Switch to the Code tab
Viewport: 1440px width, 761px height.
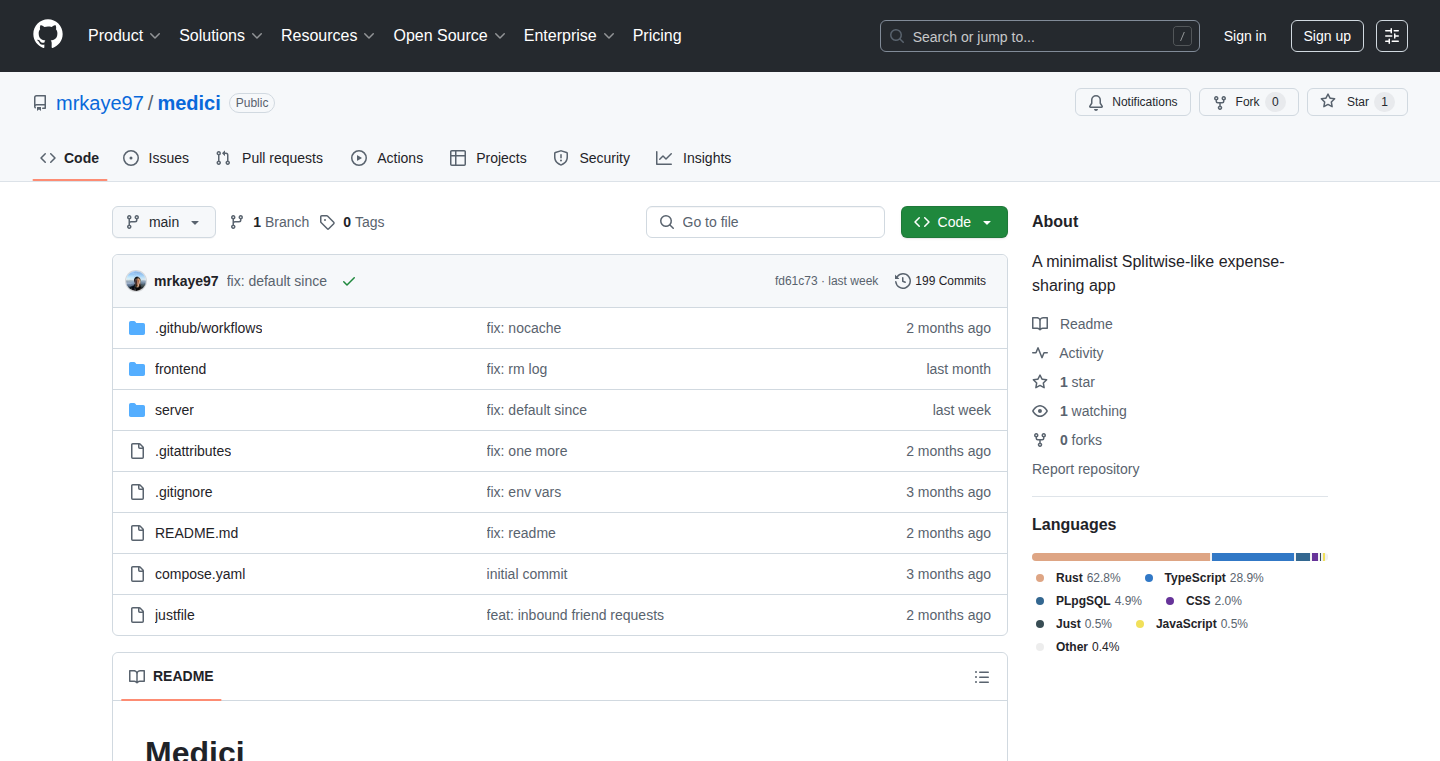pos(70,158)
